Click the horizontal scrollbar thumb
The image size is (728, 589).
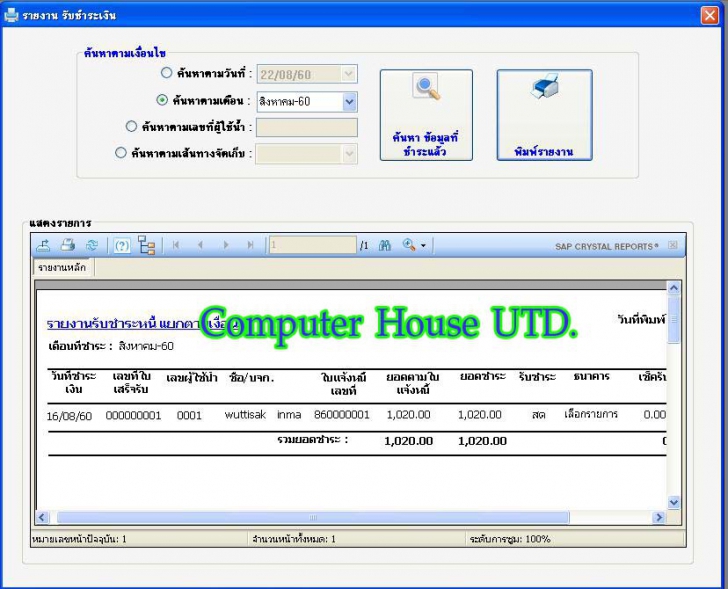point(313,517)
